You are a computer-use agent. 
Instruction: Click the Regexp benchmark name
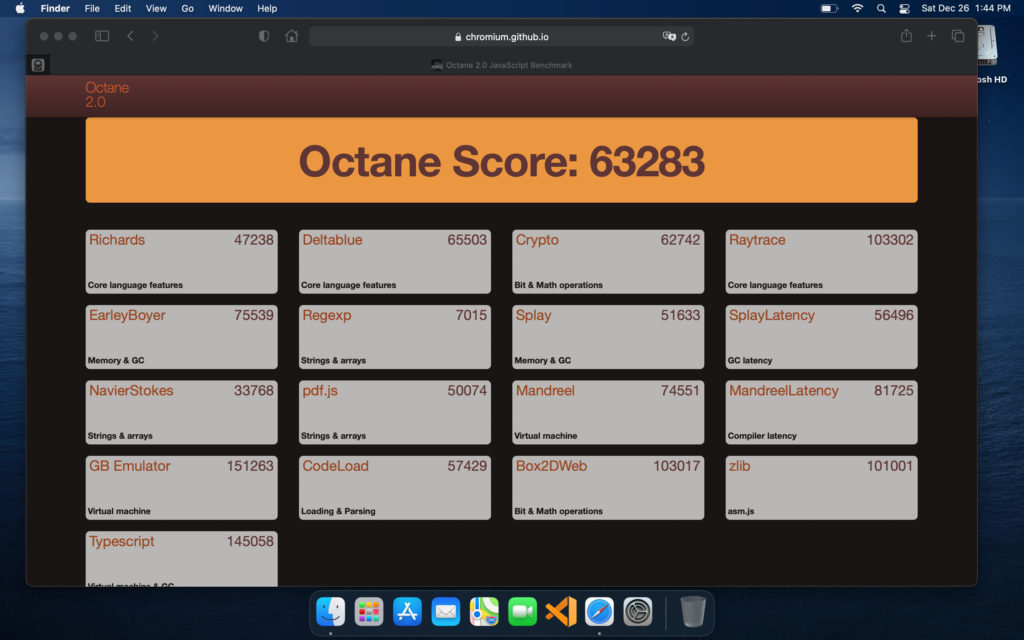coord(327,315)
